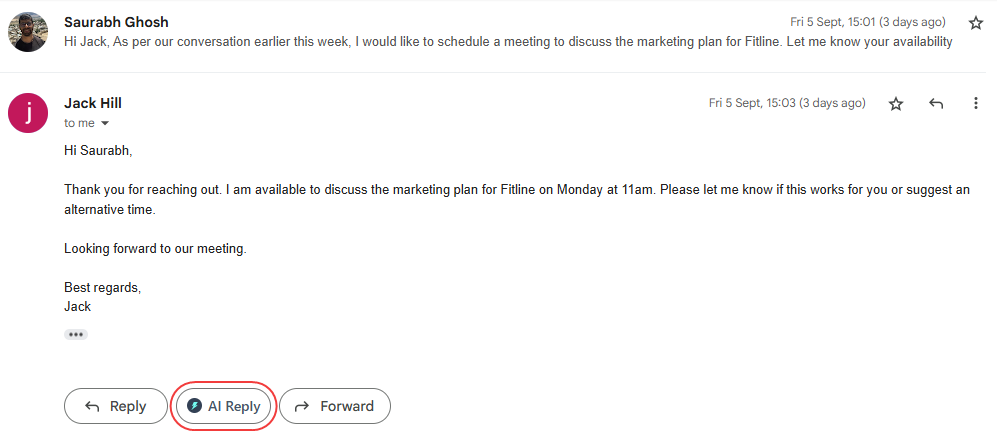
Task: Click the AI Reply button label
Action: point(234,406)
